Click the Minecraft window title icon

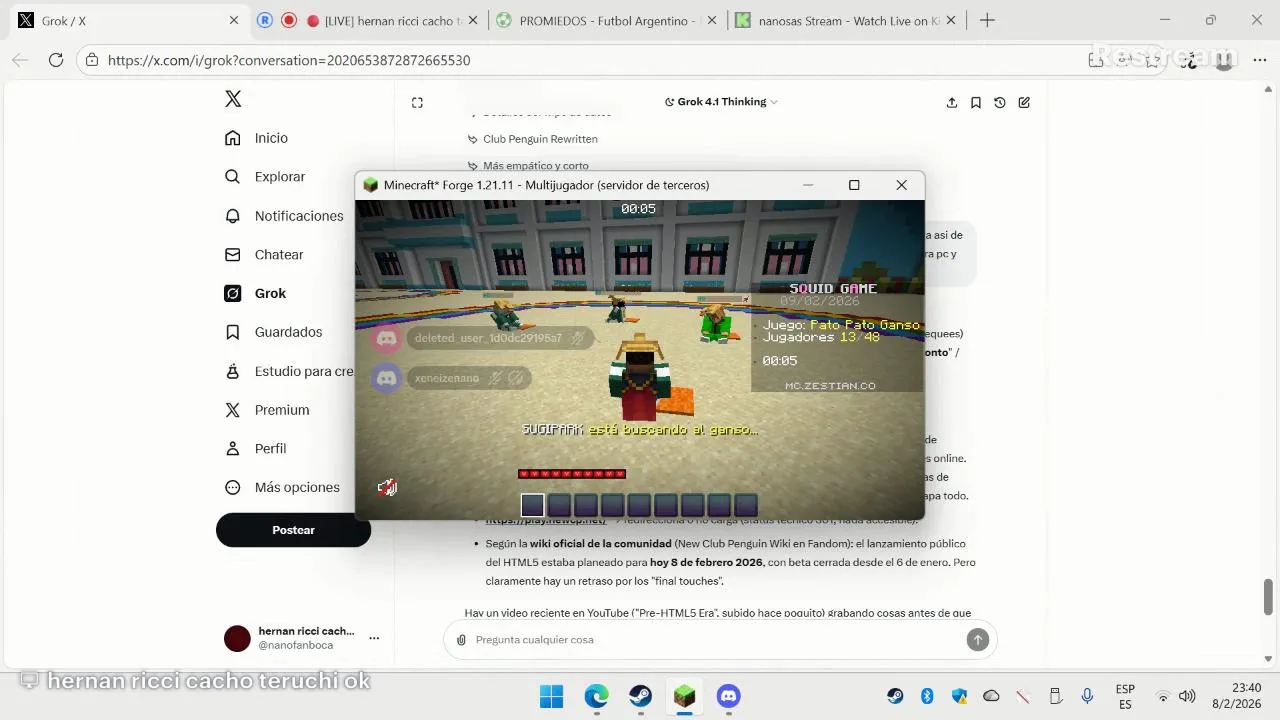point(371,185)
